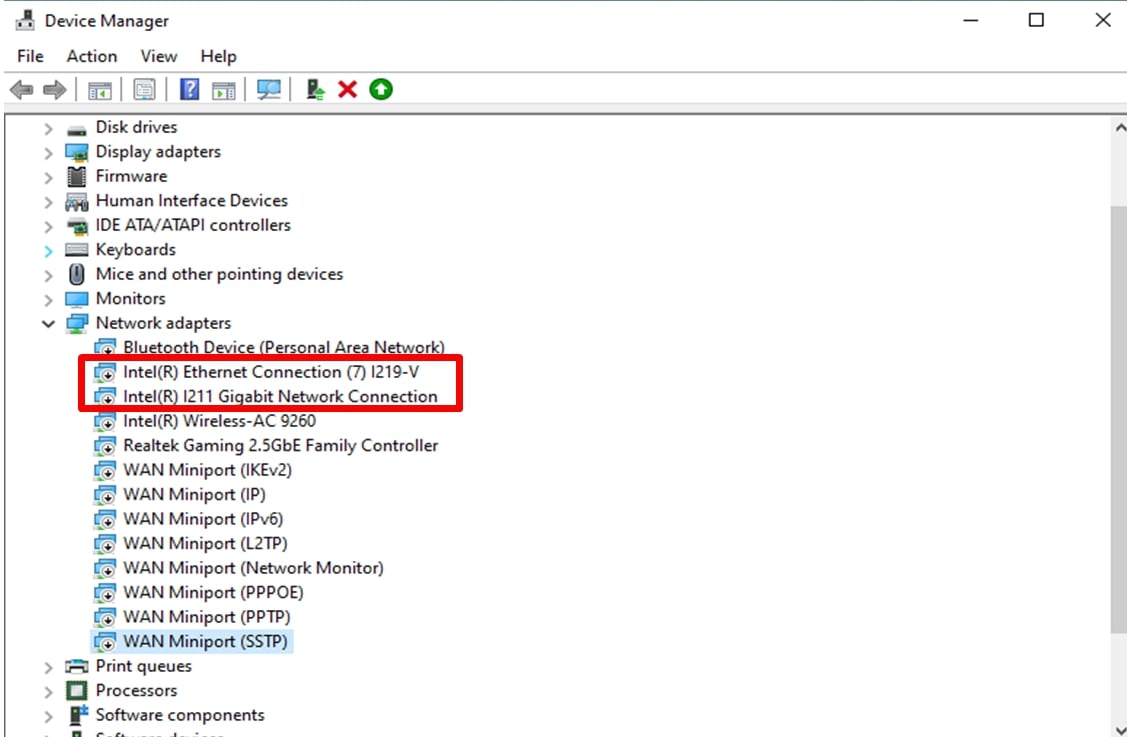Image resolution: width=1127 pixels, height=737 pixels.
Task: Select Realtek Gaming 2.5GbE Family Controller
Action: [x=280, y=445]
